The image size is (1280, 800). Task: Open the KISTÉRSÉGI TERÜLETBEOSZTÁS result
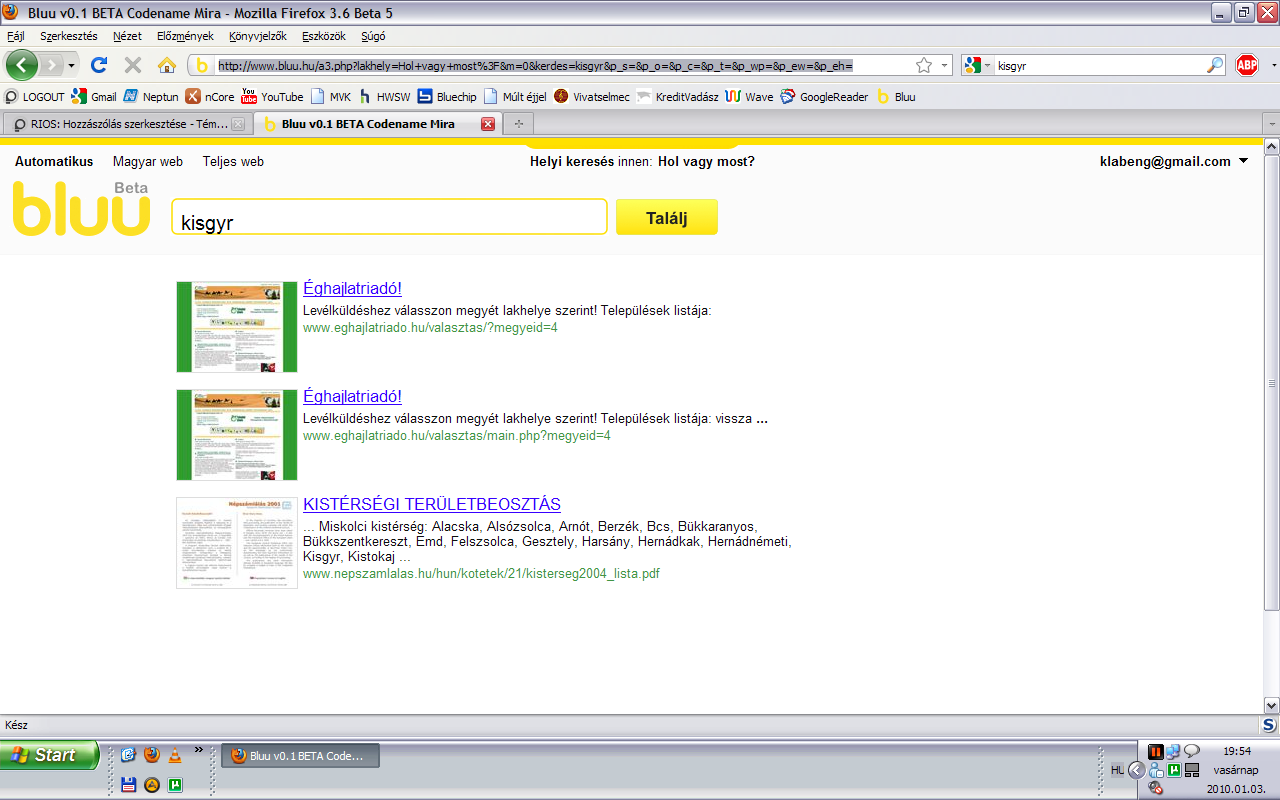point(432,504)
